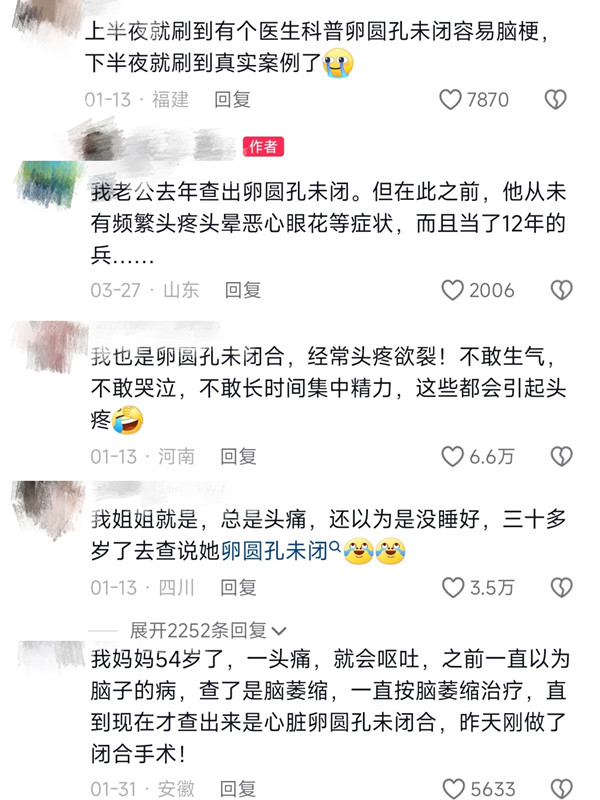Tap the 作者 badge
Image resolution: width=600 pixels, height=800 pixels.
(263, 147)
